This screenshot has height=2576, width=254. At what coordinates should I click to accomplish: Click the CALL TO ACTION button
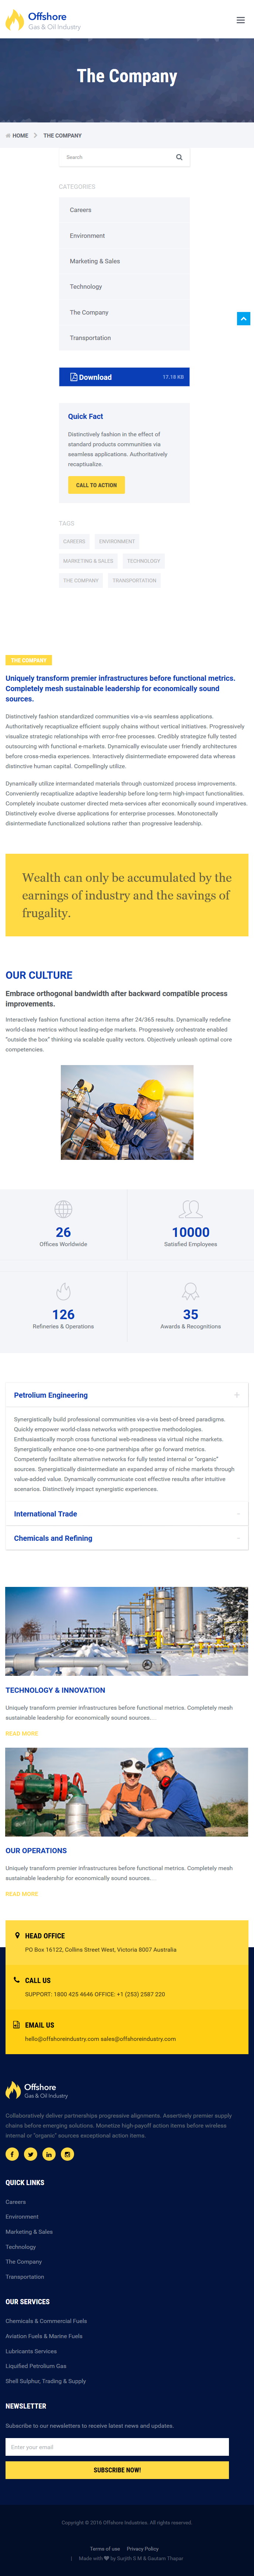coord(96,485)
